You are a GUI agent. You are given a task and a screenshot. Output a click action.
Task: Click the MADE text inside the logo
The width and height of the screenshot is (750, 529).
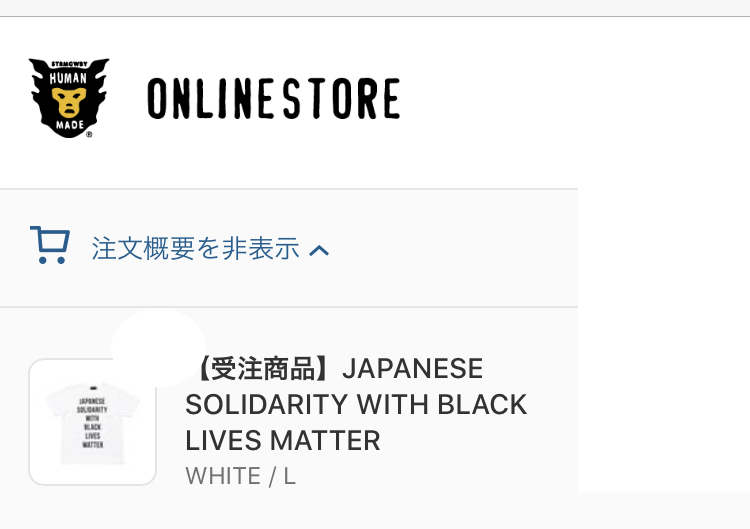tap(70, 125)
